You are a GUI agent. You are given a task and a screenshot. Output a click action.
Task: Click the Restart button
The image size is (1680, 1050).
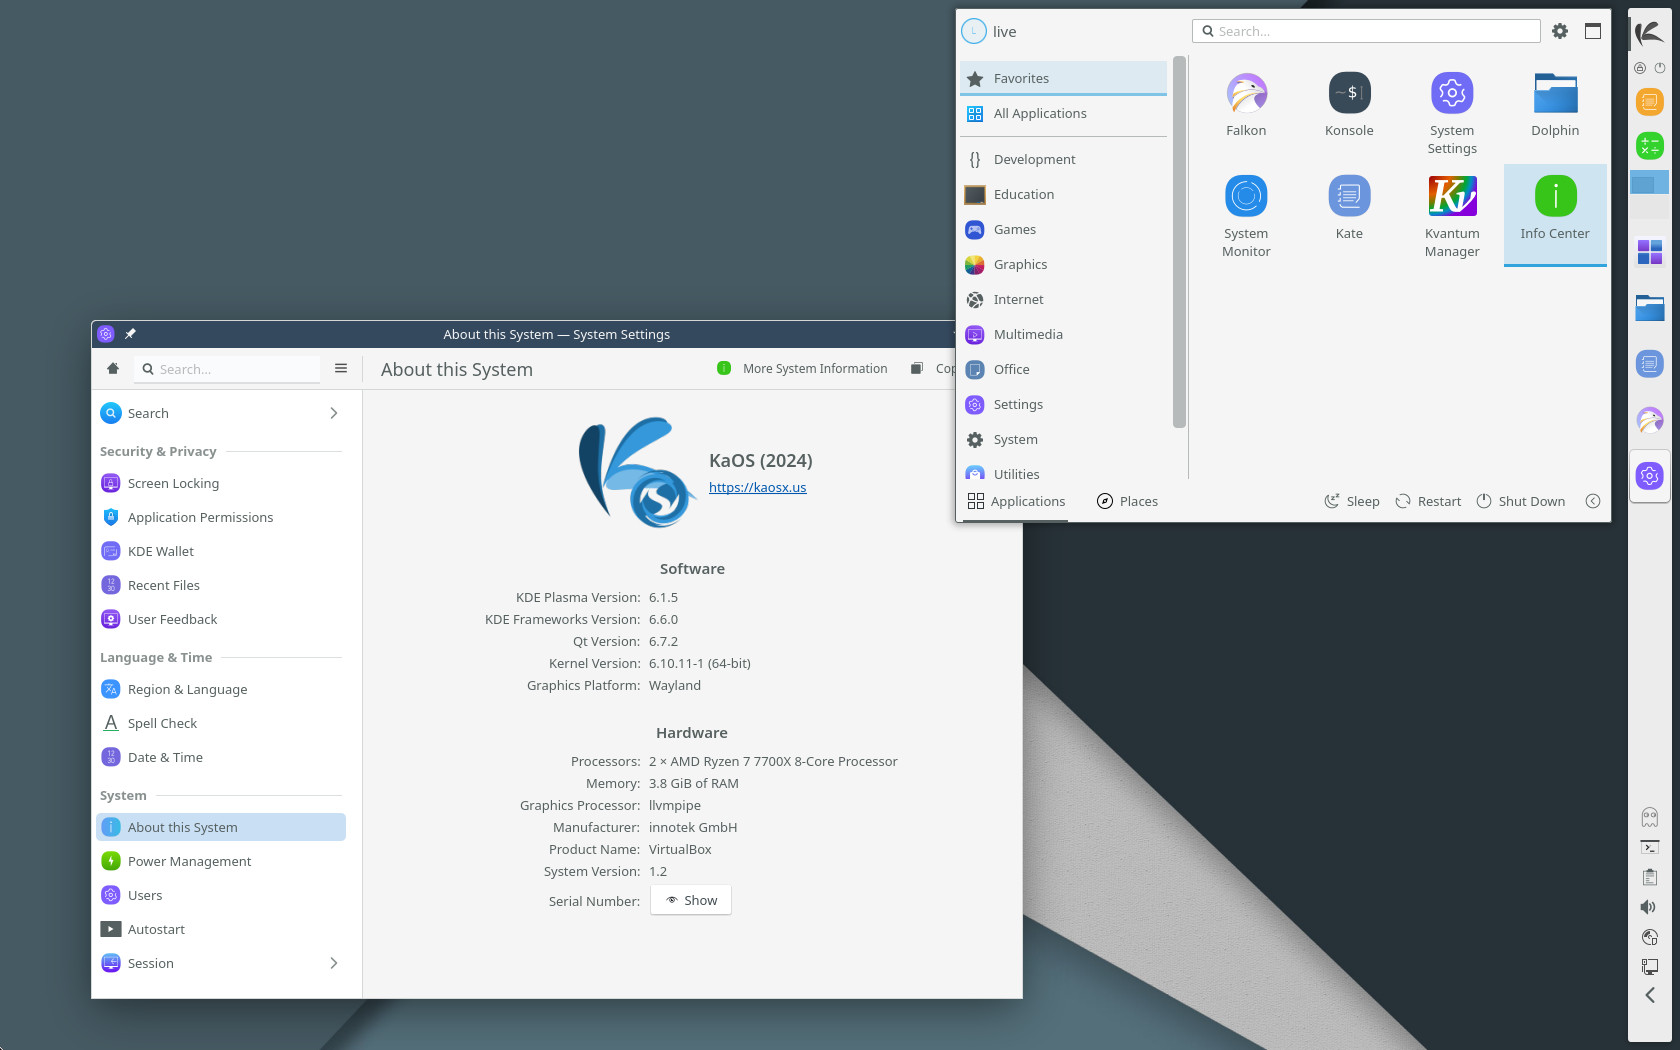1428,501
